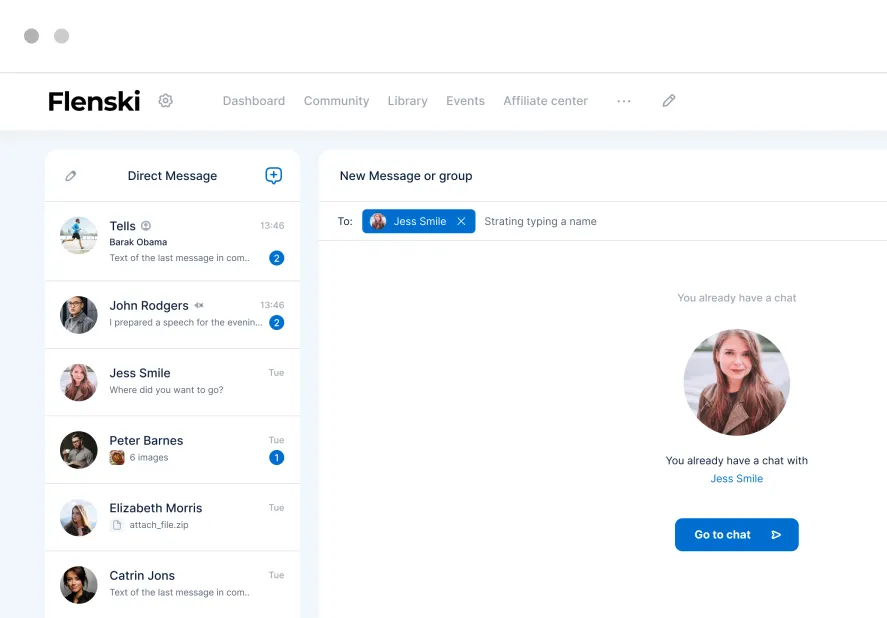
Task: Click attach_file.zip file icon
Action: 117,525
